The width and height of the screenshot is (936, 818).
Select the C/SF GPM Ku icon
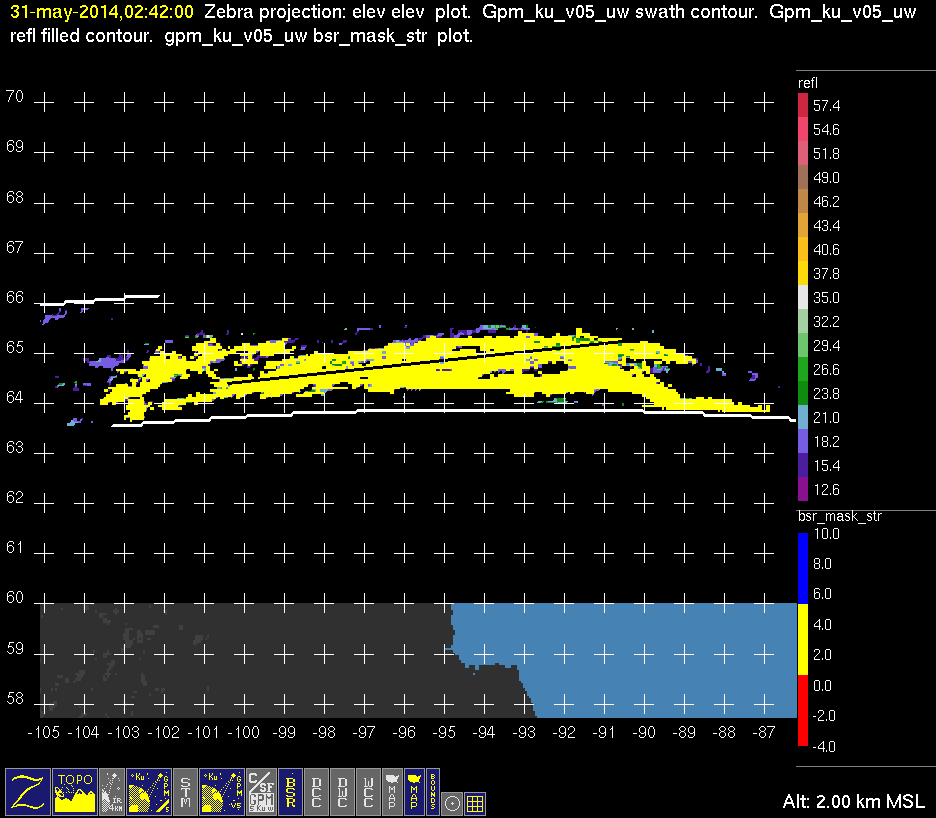point(260,792)
